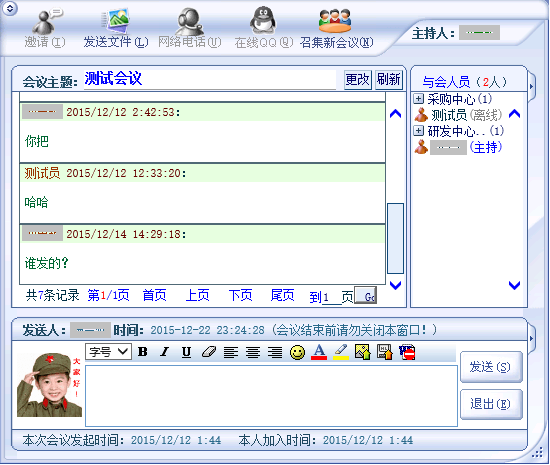550x465 pixels.
Task: Open the 字号 font size dropdown
Action: pyautogui.click(x=108, y=351)
